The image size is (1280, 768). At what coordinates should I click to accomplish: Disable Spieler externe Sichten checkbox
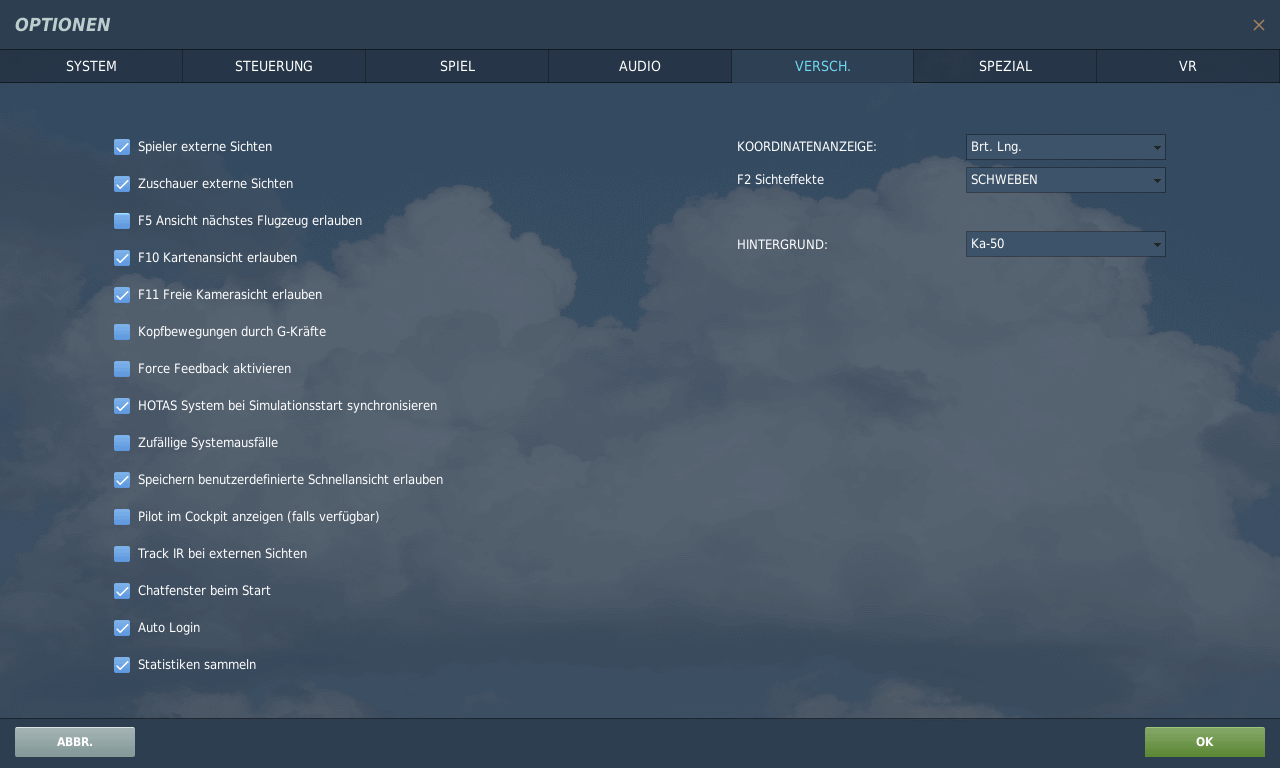pos(122,147)
